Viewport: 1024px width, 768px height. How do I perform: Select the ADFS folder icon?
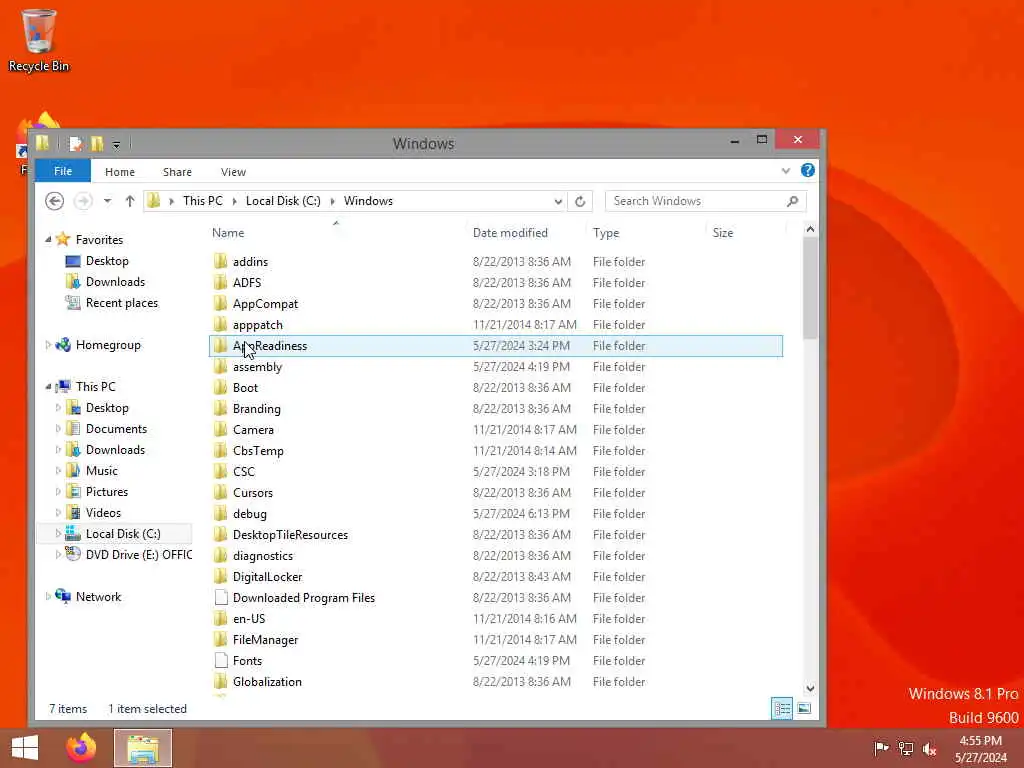(221, 282)
